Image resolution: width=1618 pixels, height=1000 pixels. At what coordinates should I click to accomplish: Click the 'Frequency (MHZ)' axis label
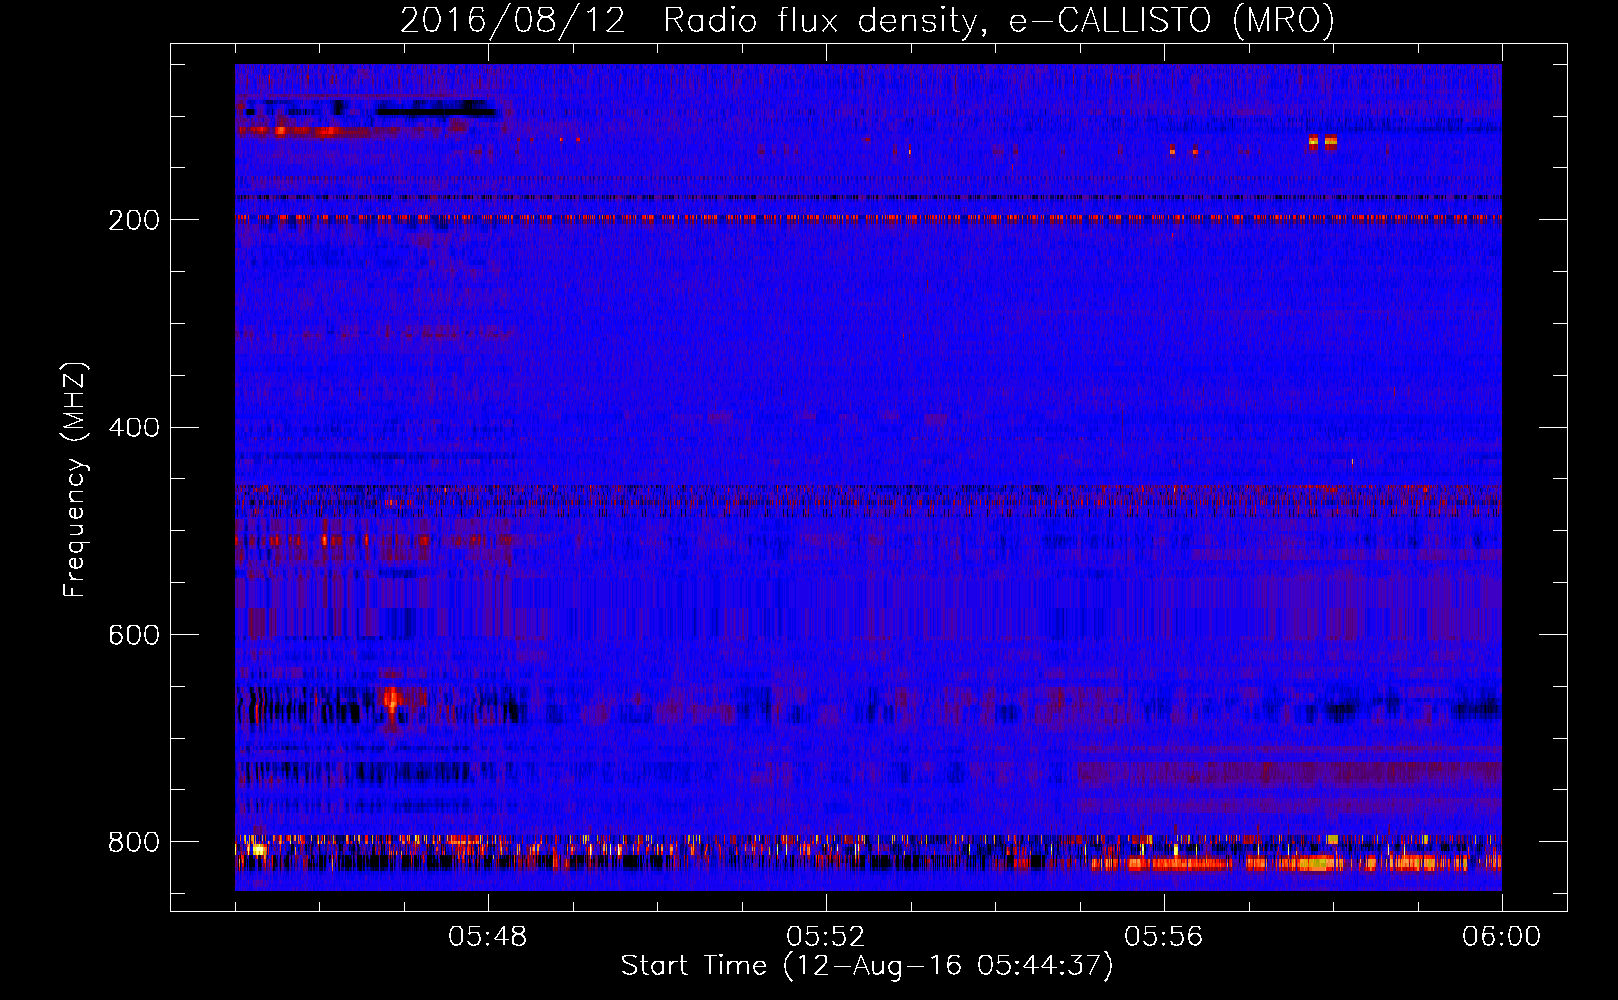click(x=75, y=479)
